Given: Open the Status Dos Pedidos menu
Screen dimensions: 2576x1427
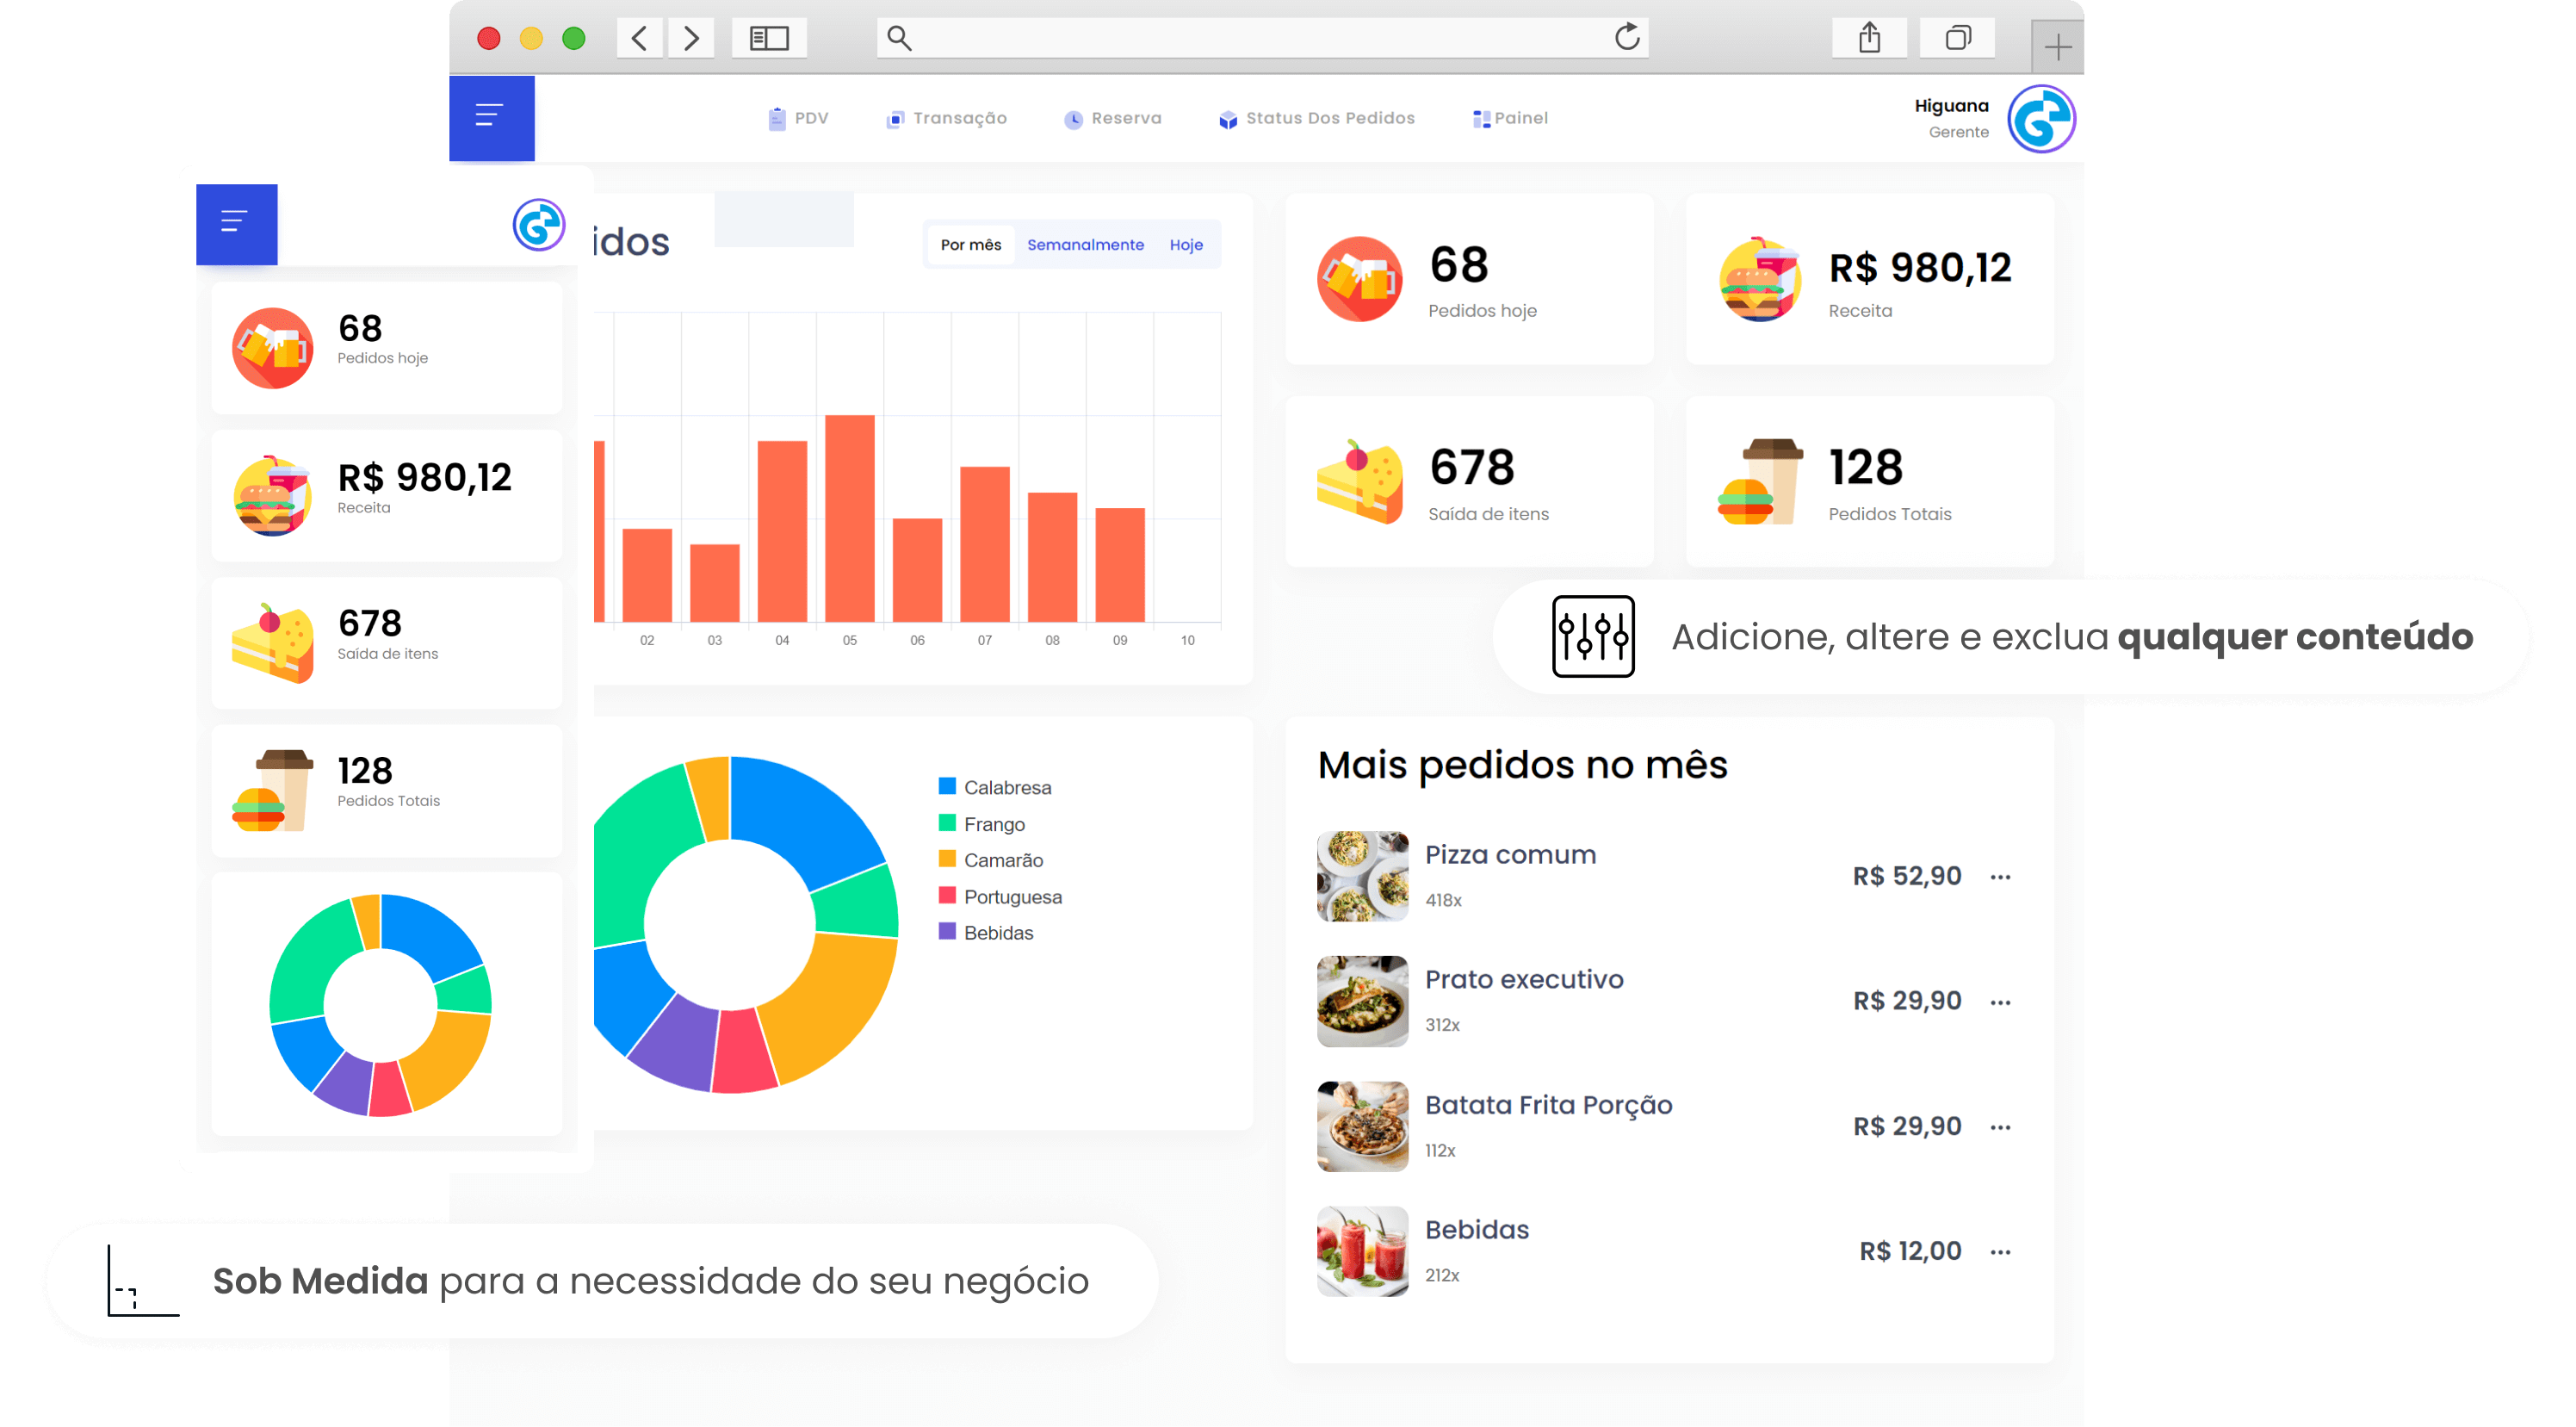Looking at the screenshot, I should 1317,118.
